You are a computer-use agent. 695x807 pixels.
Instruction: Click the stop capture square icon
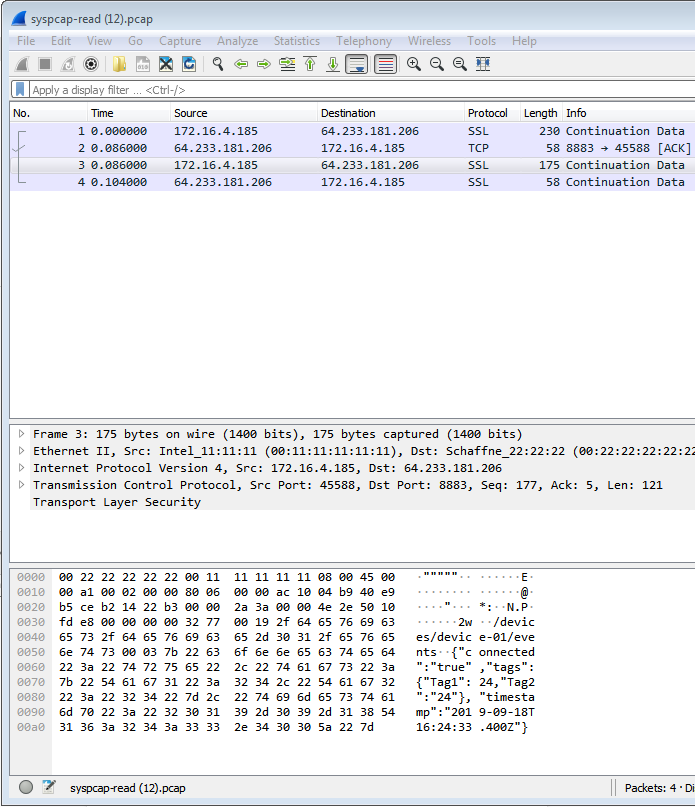coord(45,64)
